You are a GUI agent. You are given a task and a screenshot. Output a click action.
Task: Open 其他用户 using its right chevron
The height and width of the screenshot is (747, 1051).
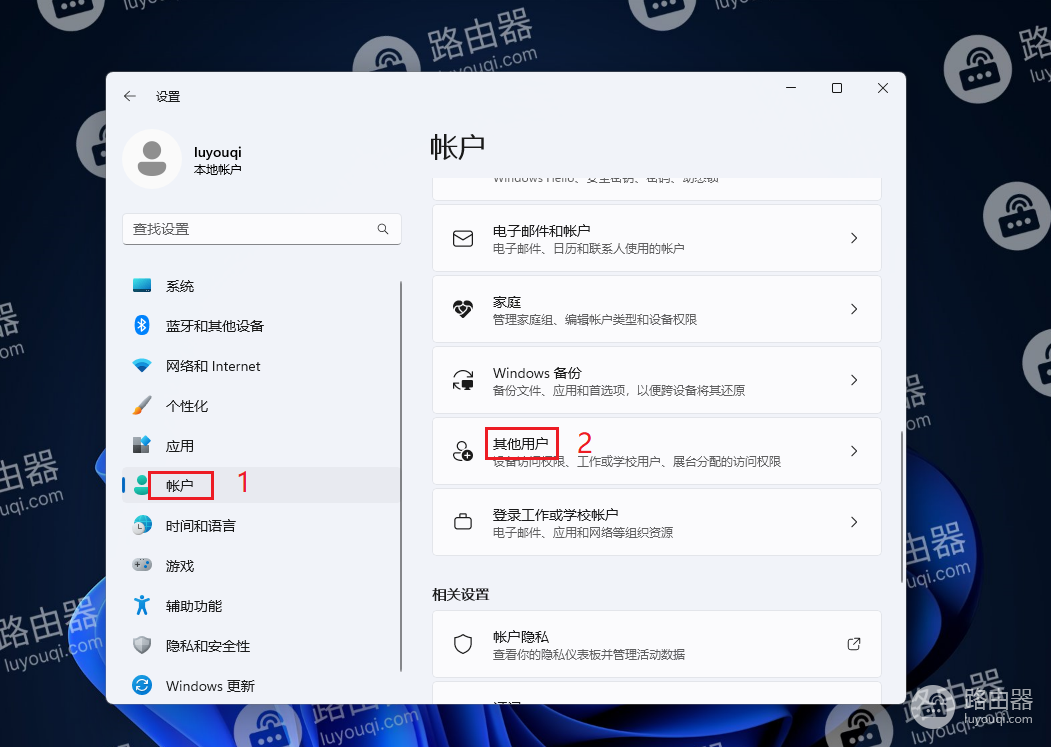click(854, 451)
